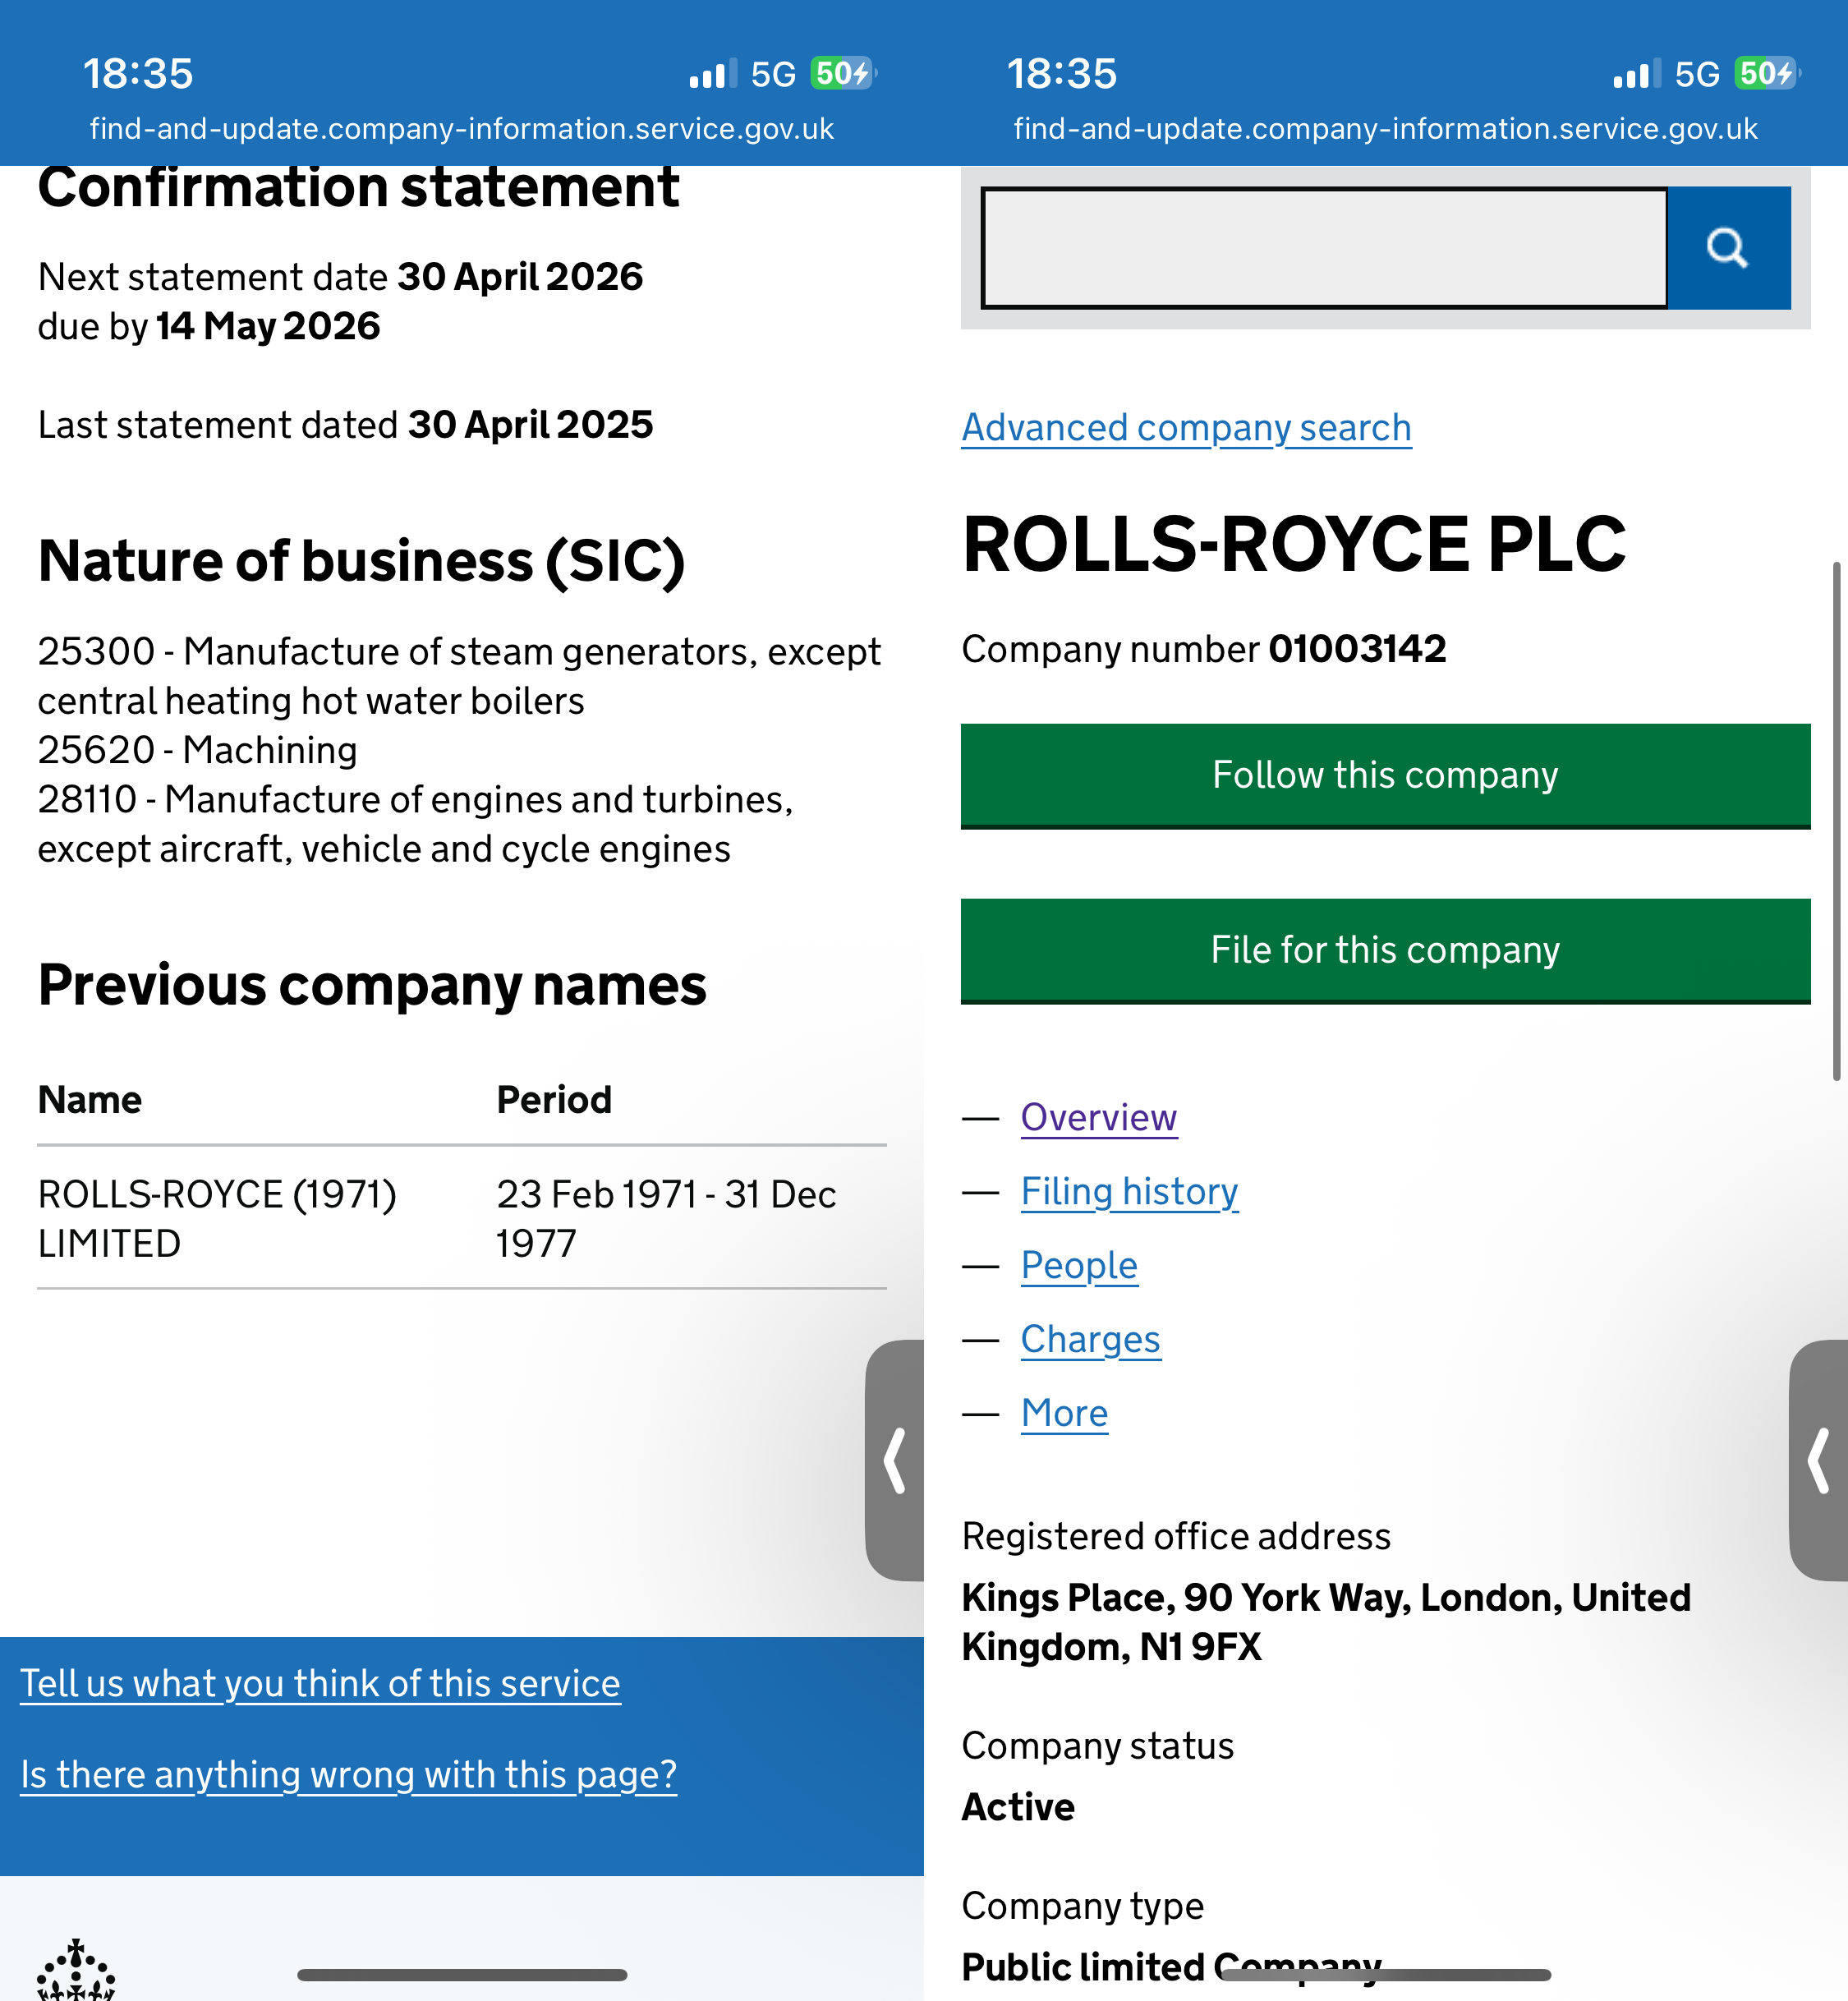
Task: Open the Overview tab link
Action: pyautogui.click(x=1099, y=1118)
